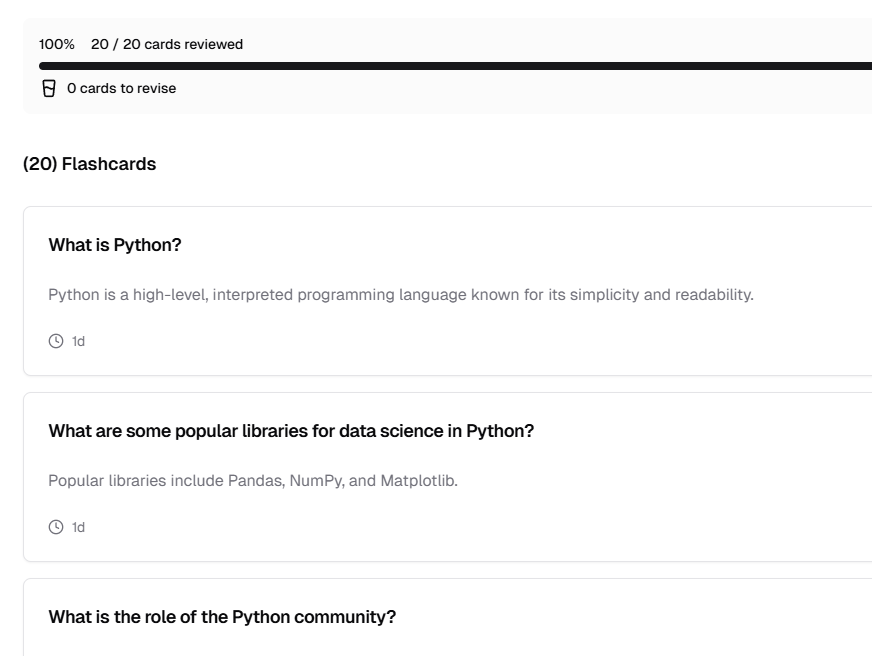Click the 1d interval on the data science card
The width and height of the screenshot is (872, 656).
pyautogui.click(x=78, y=527)
